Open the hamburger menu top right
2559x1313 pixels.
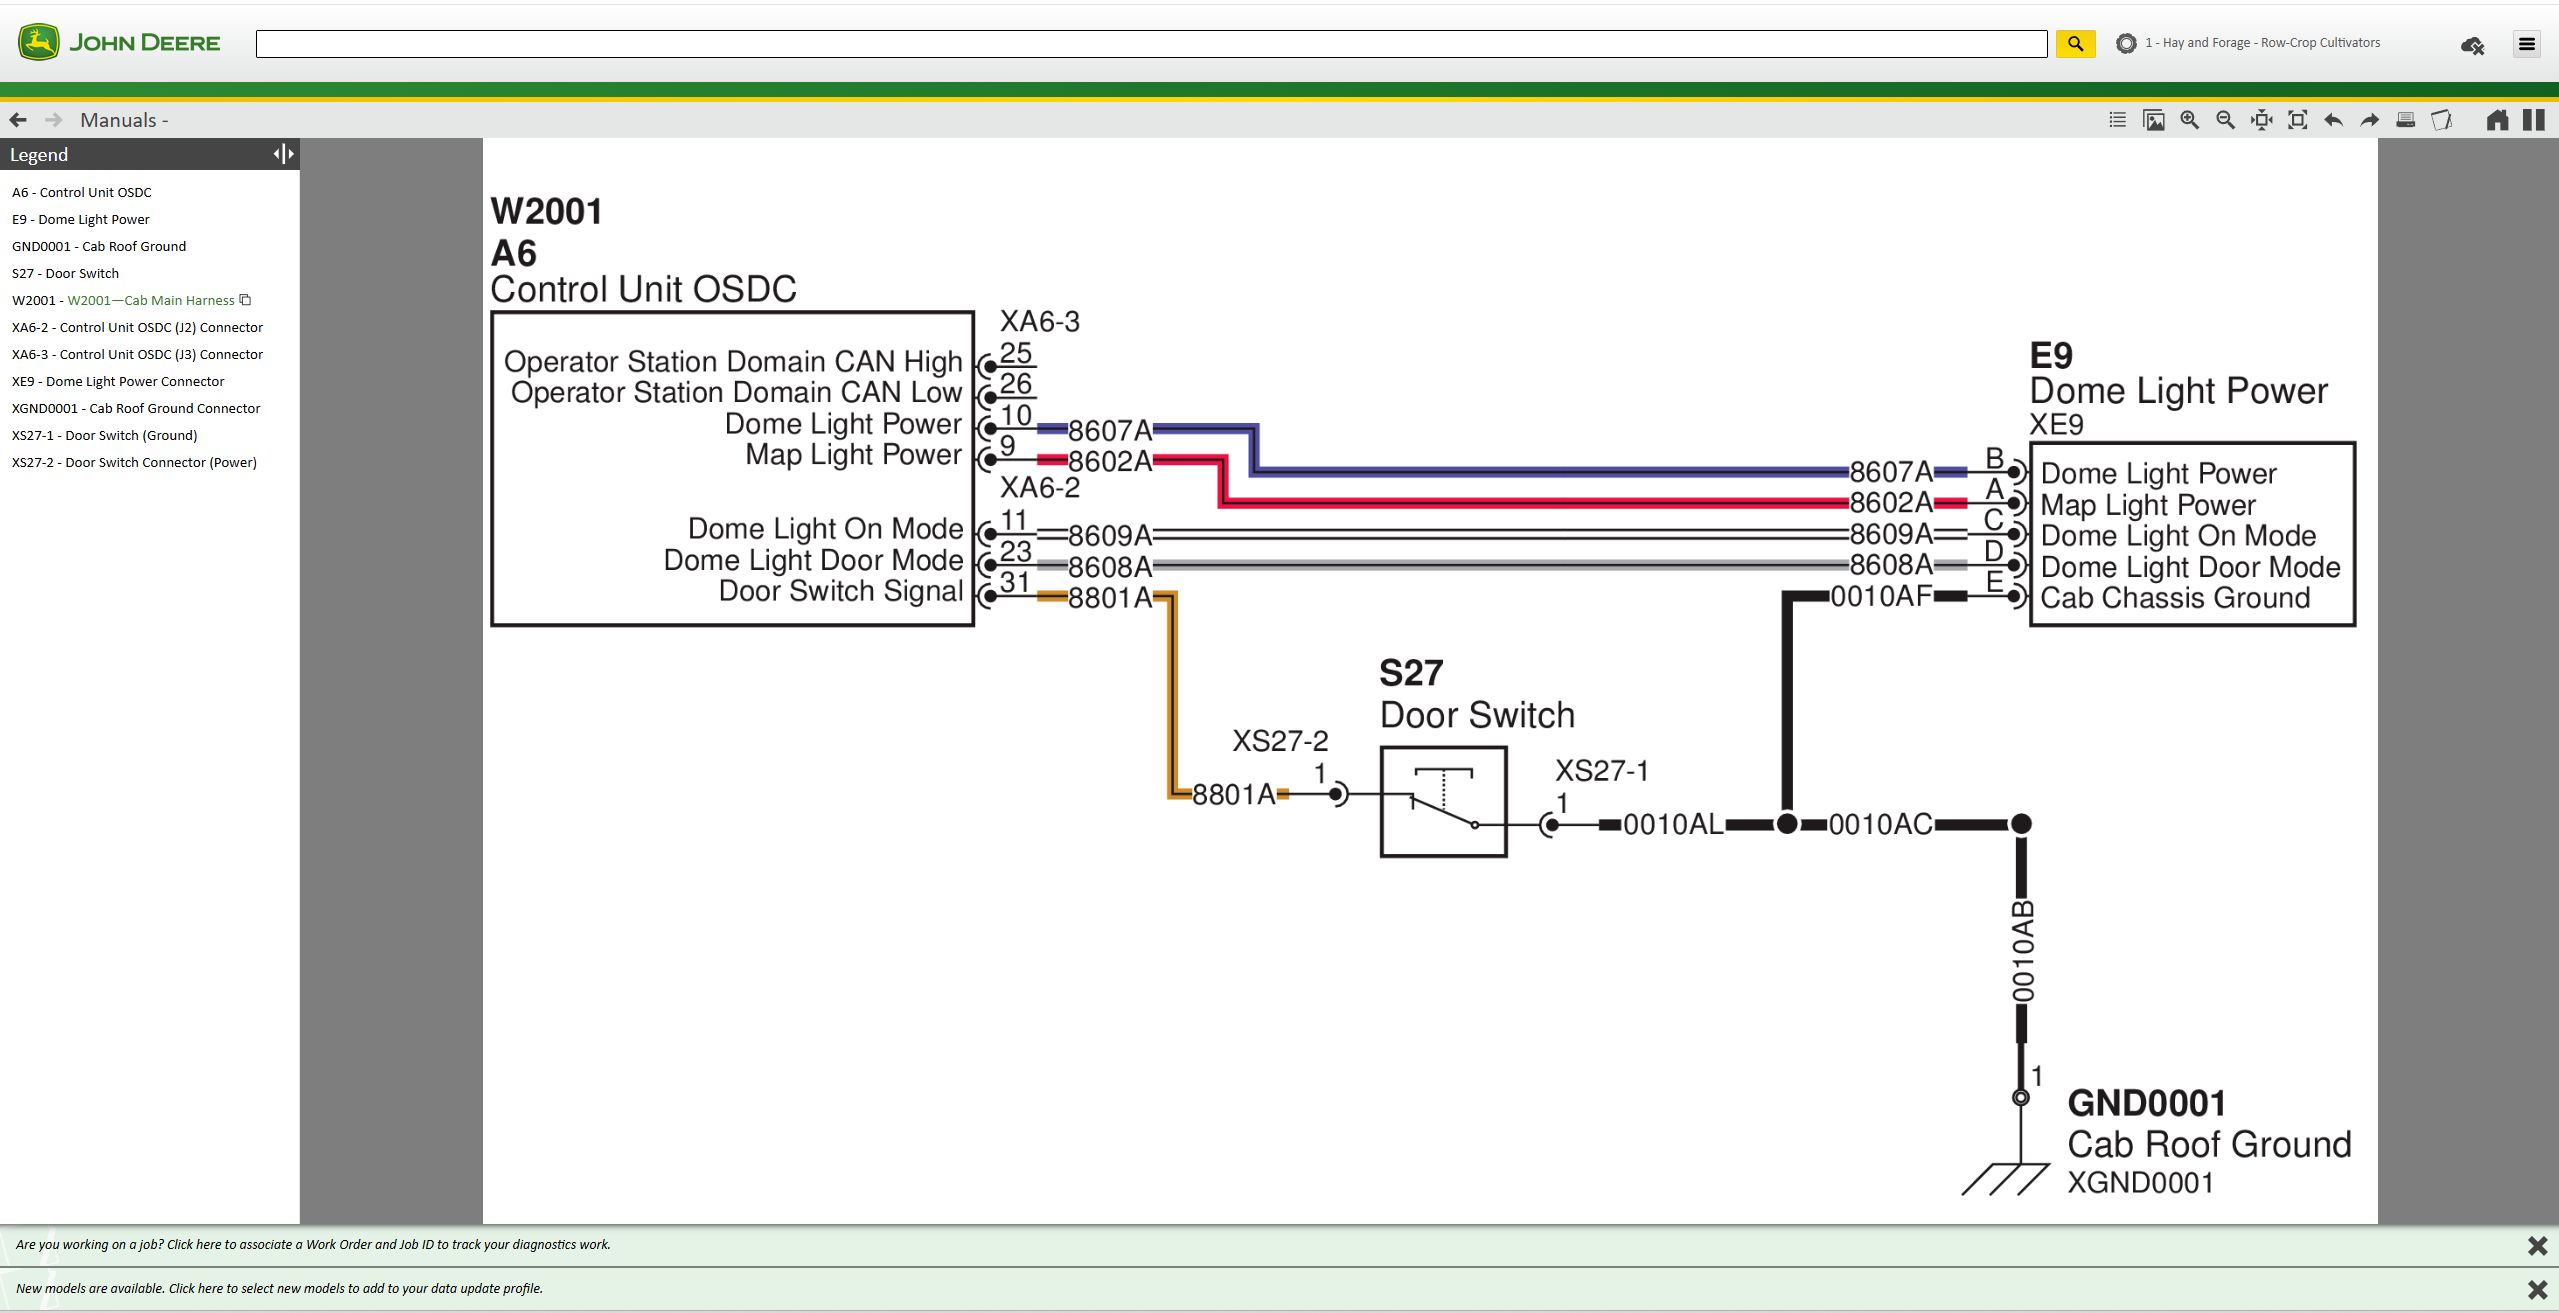click(x=2527, y=44)
